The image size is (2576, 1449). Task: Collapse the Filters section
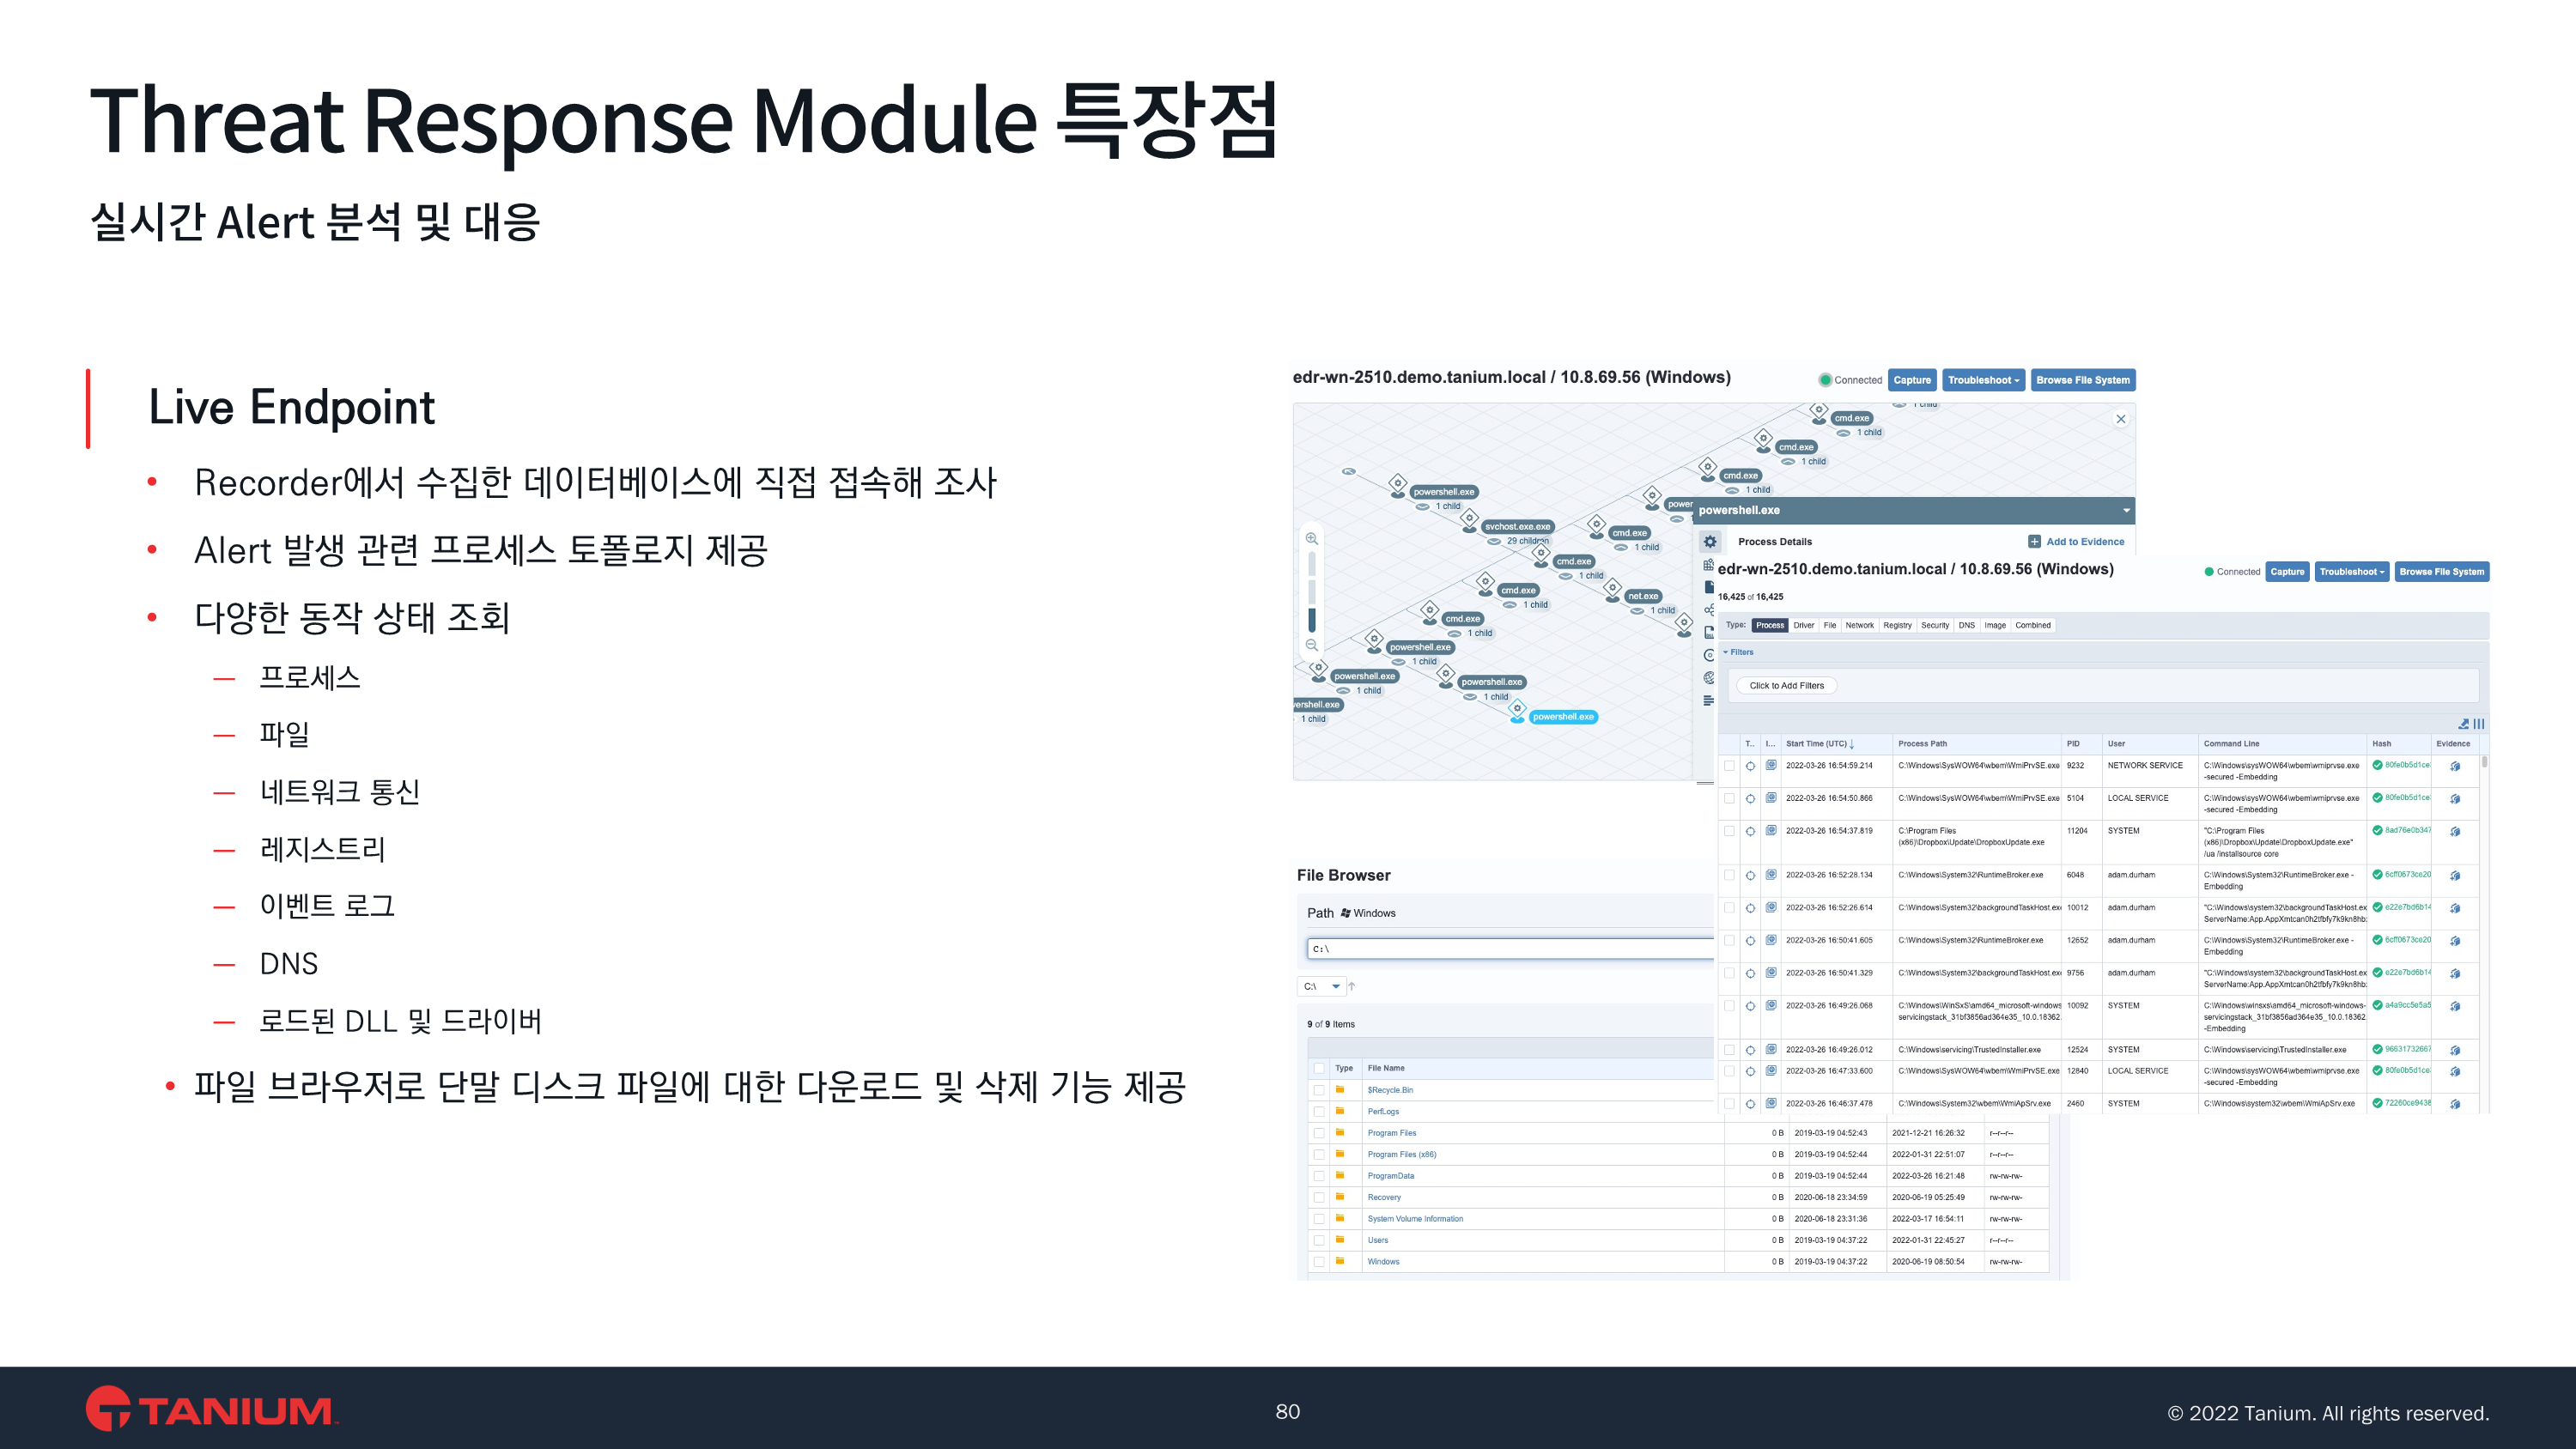[1737, 652]
